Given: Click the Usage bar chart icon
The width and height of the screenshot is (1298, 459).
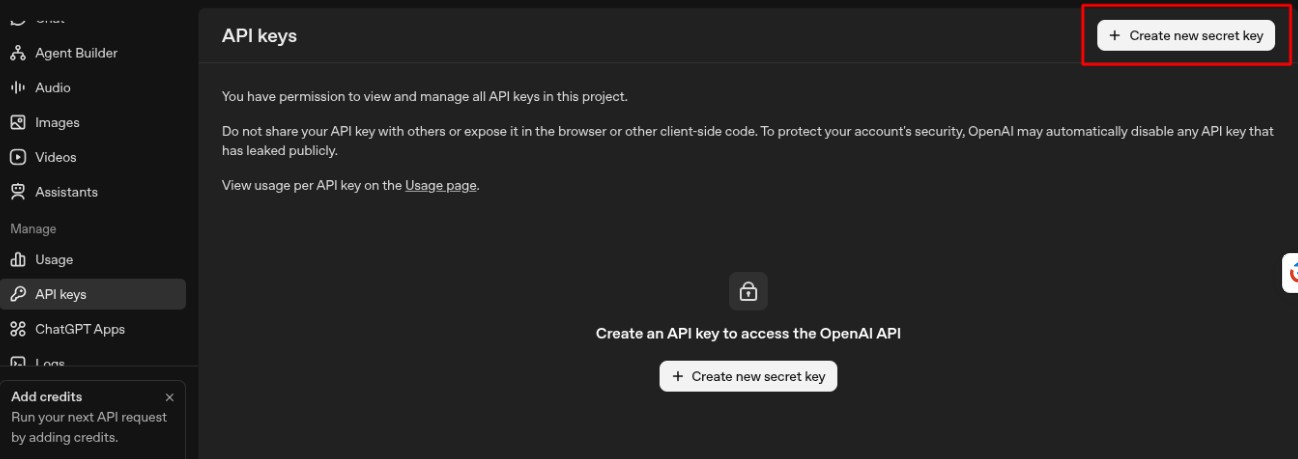Looking at the screenshot, I should coord(17,260).
